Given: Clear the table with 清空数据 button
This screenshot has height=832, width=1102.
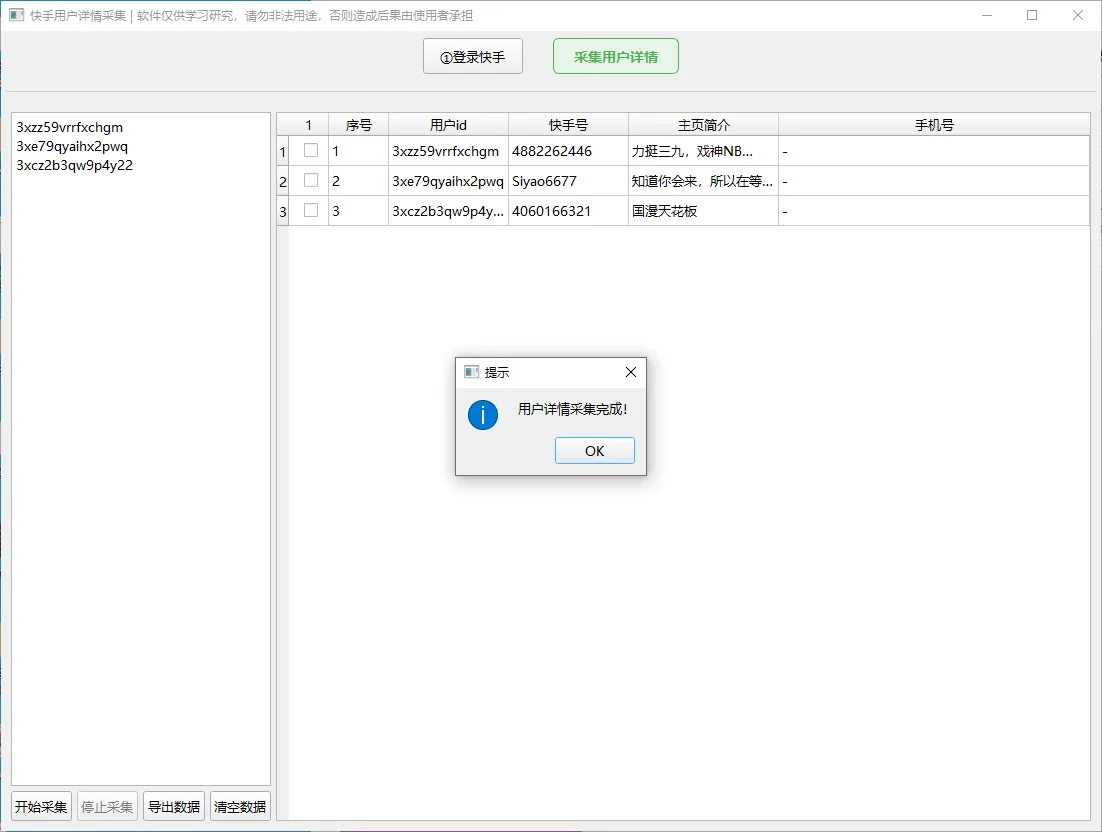Looking at the screenshot, I should click(240, 807).
